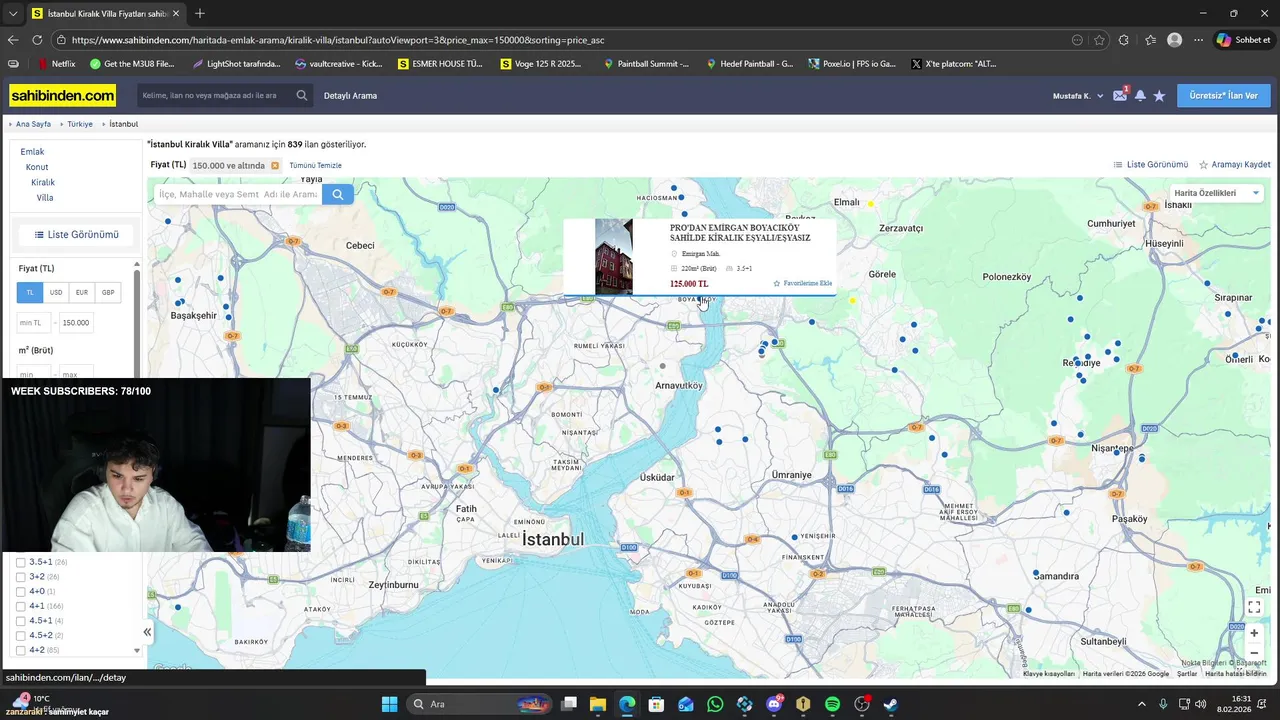This screenshot has height=720, width=1280.
Task: Expand the Harita Özellikleri dropdown
Action: 1216,193
